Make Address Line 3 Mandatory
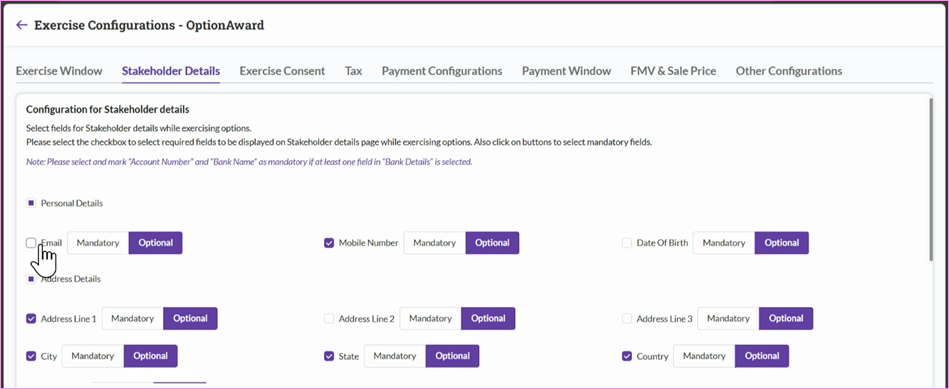 728,318
